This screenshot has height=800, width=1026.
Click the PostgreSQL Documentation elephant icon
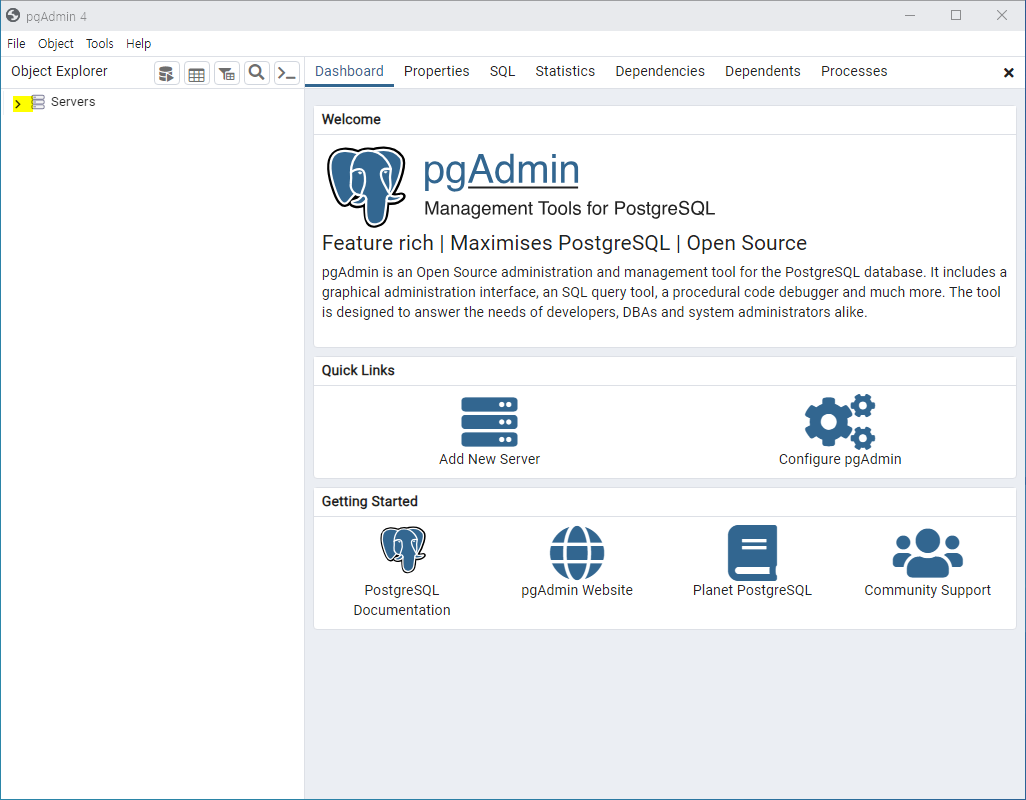[403, 549]
